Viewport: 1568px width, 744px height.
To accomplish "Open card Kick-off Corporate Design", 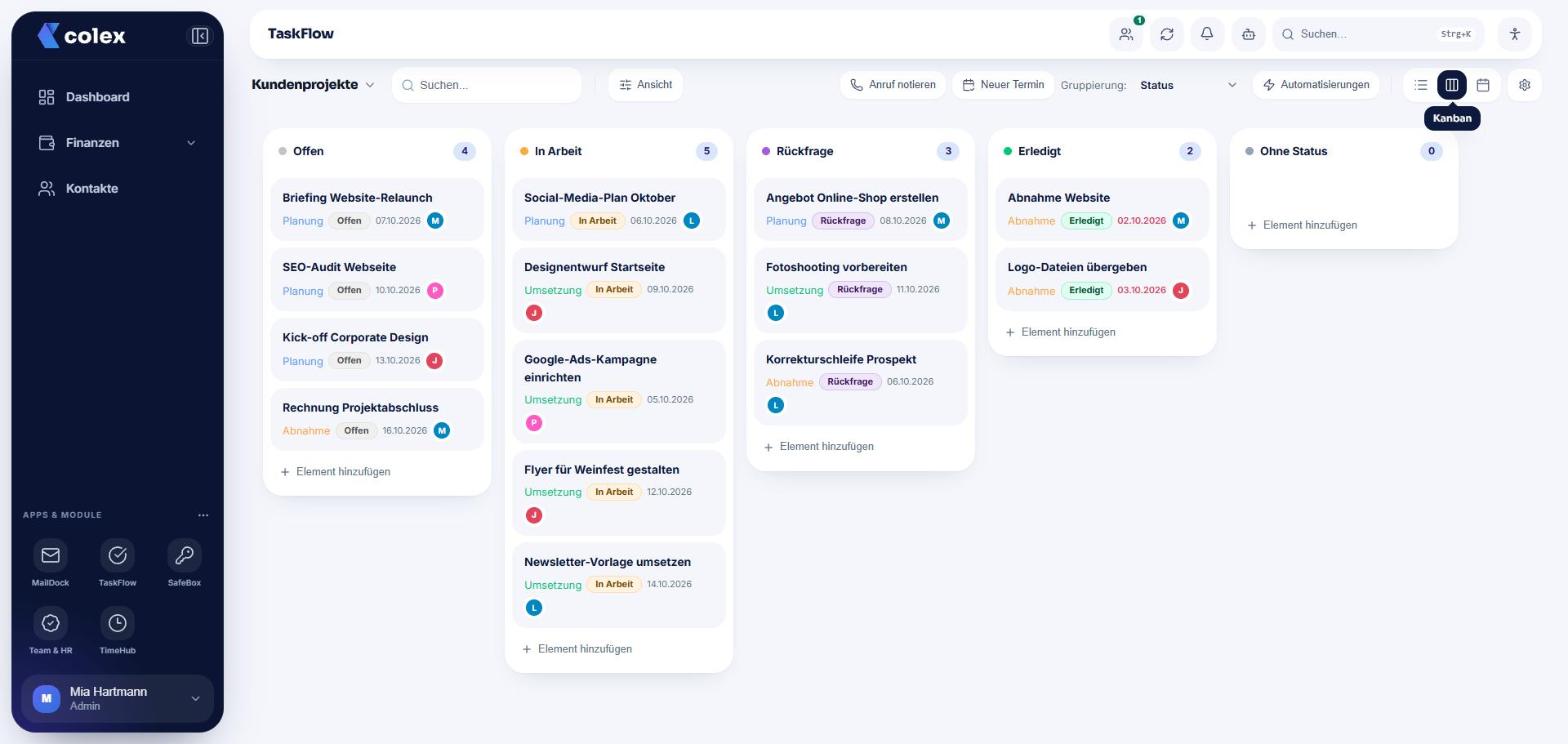I will (x=377, y=349).
